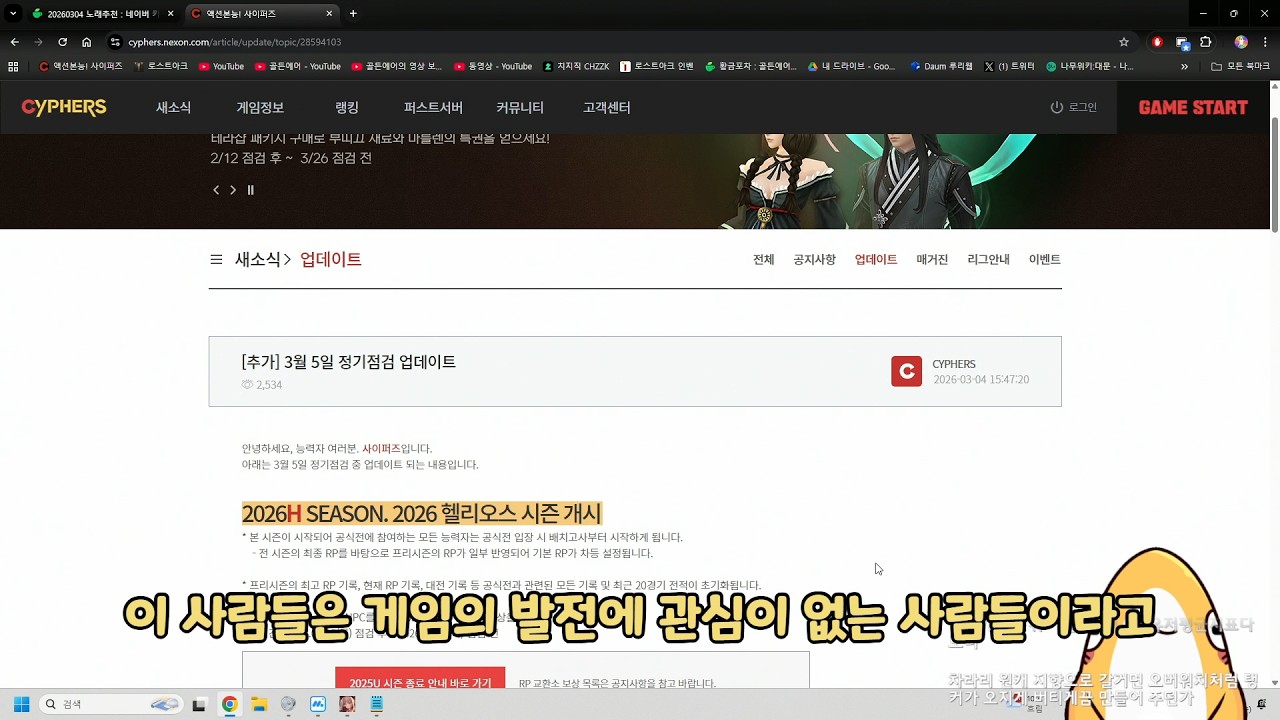Pause the banner slideshow
Image resolution: width=1280 pixels, height=720 pixels.
pos(250,190)
